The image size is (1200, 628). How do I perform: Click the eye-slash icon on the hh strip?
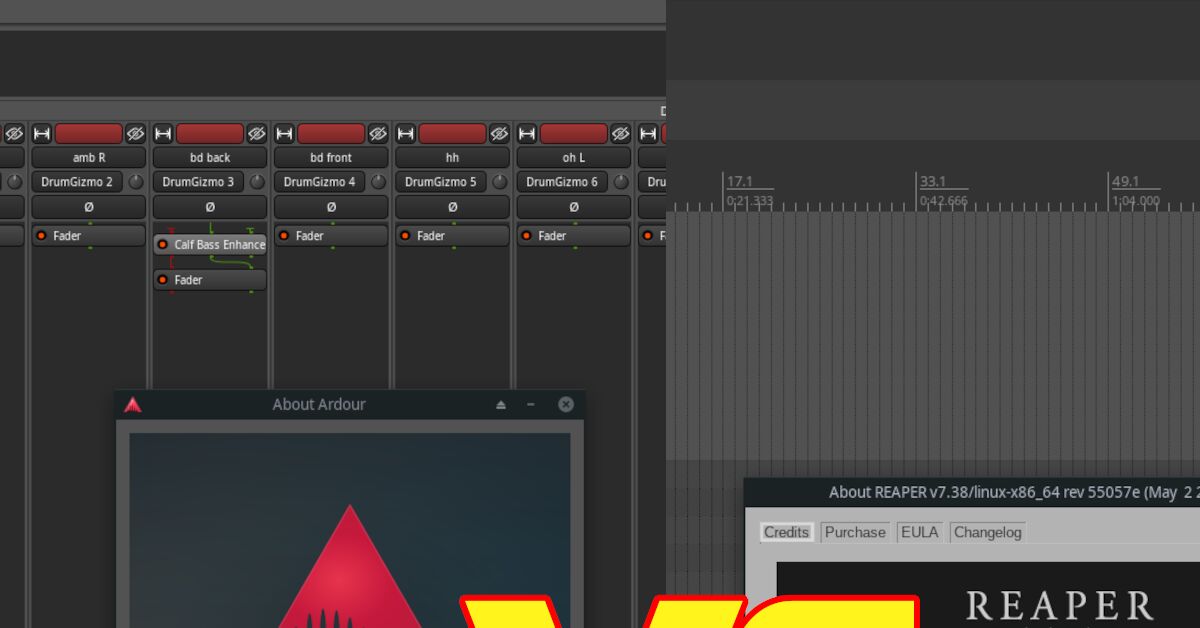tap(497, 133)
